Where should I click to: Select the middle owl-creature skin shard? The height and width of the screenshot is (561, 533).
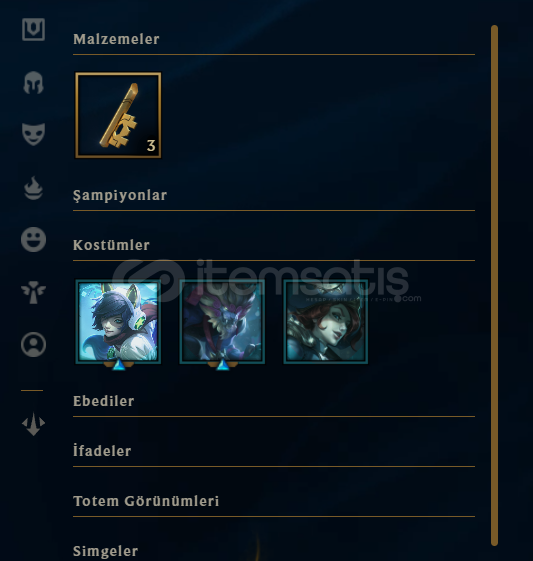coord(222,322)
